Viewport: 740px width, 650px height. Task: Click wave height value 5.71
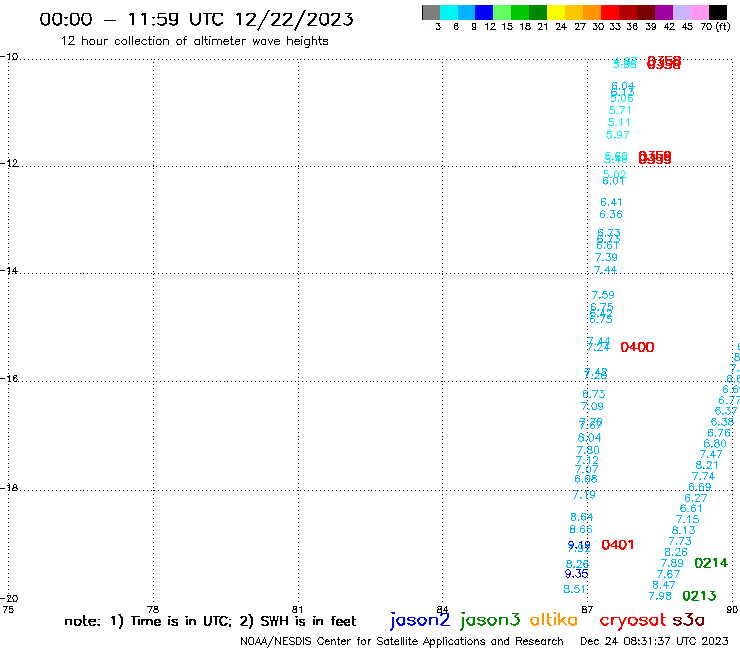coord(620,110)
